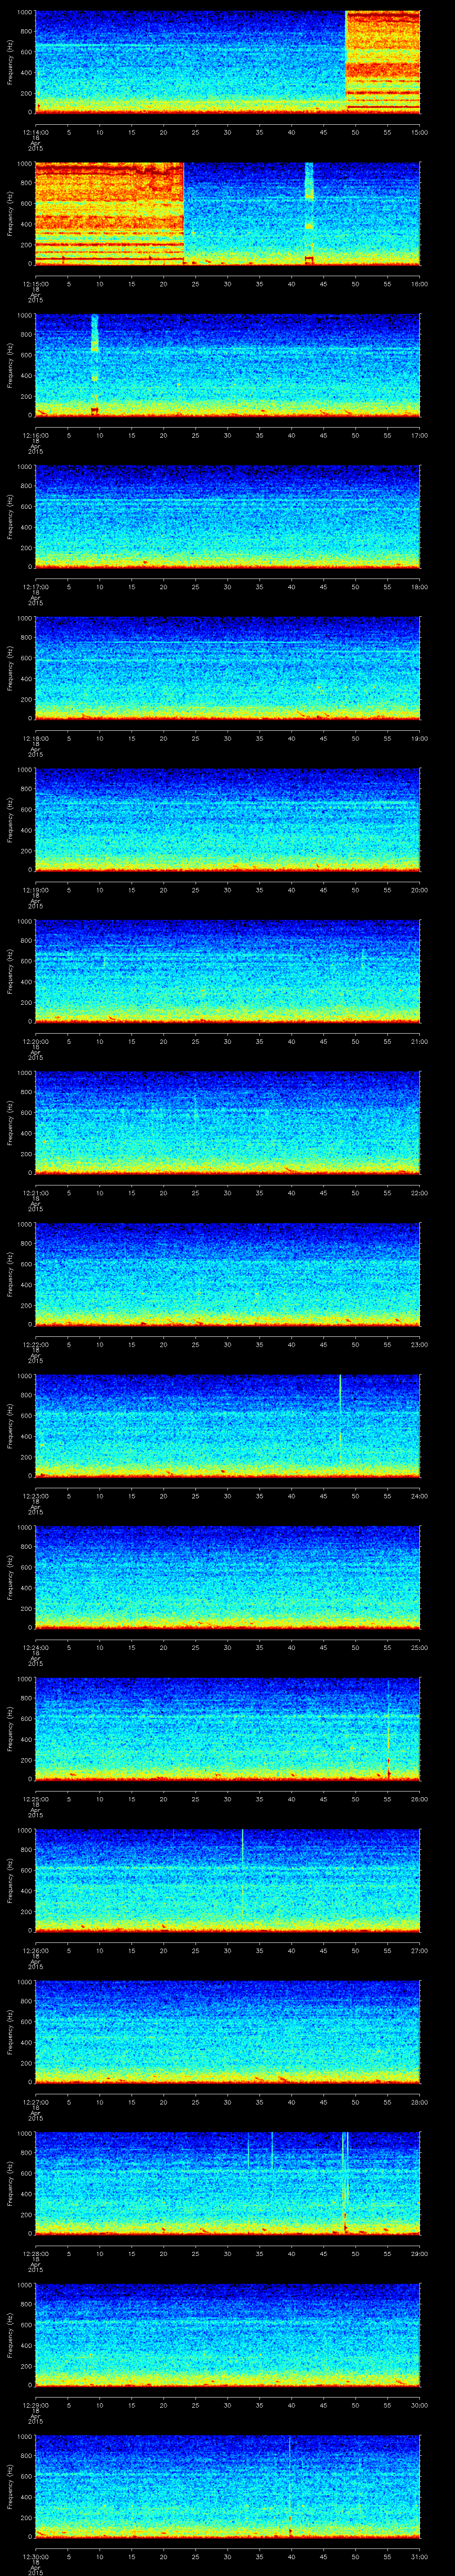
Task: Click the 12:18:00 start time label
Action: [35, 738]
